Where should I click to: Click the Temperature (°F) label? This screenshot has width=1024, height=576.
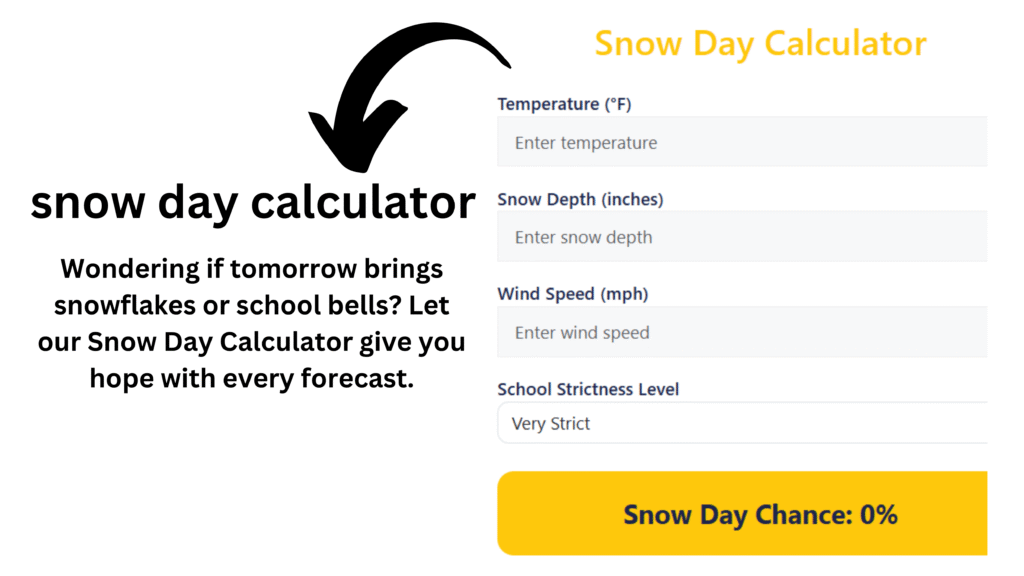tap(564, 104)
